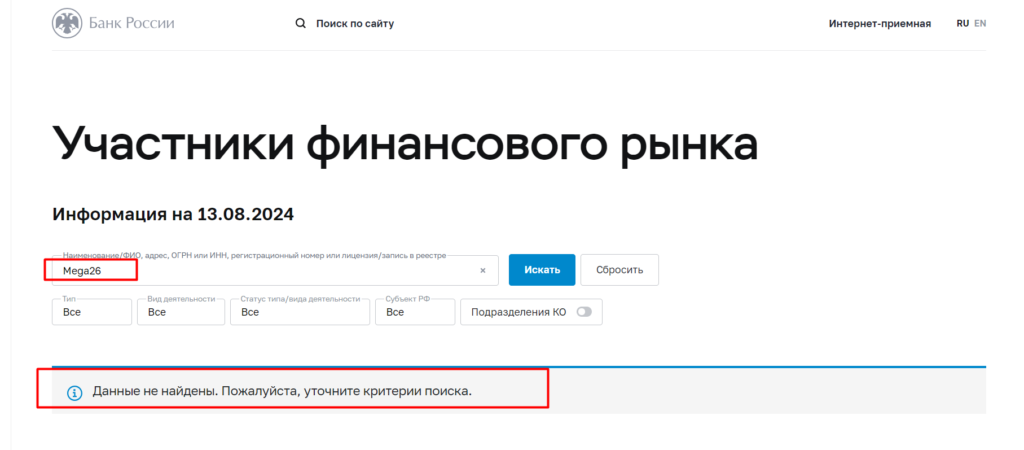Toggle the Подразделения КО switch
Viewport: 1024px width, 450px height.
click(x=584, y=312)
